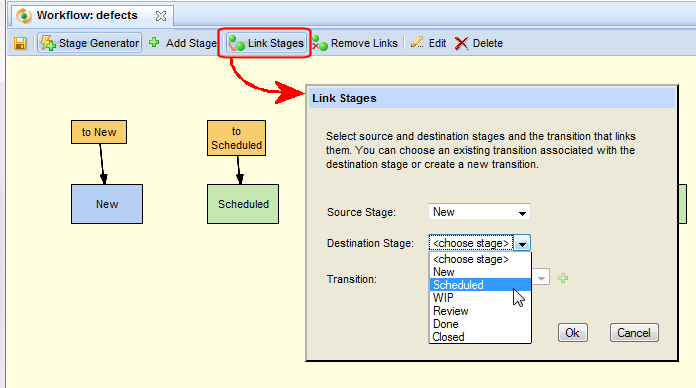Image resolution: width=696 pixels, height=388 pixels.
Task: Confirm the dialog with Ok
Action: 573,333
